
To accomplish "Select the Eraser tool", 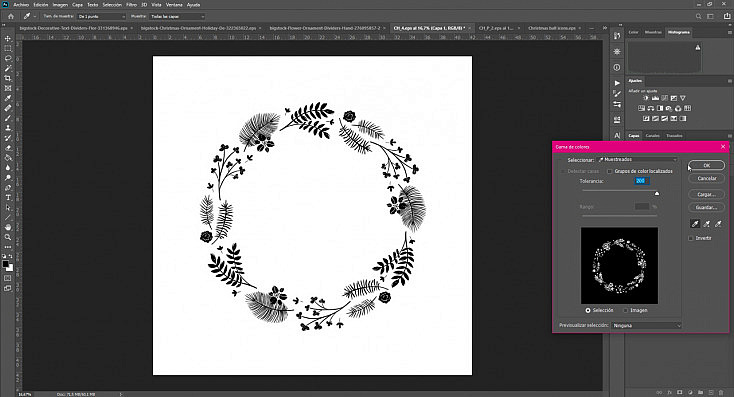I will [x=8, y=148].
